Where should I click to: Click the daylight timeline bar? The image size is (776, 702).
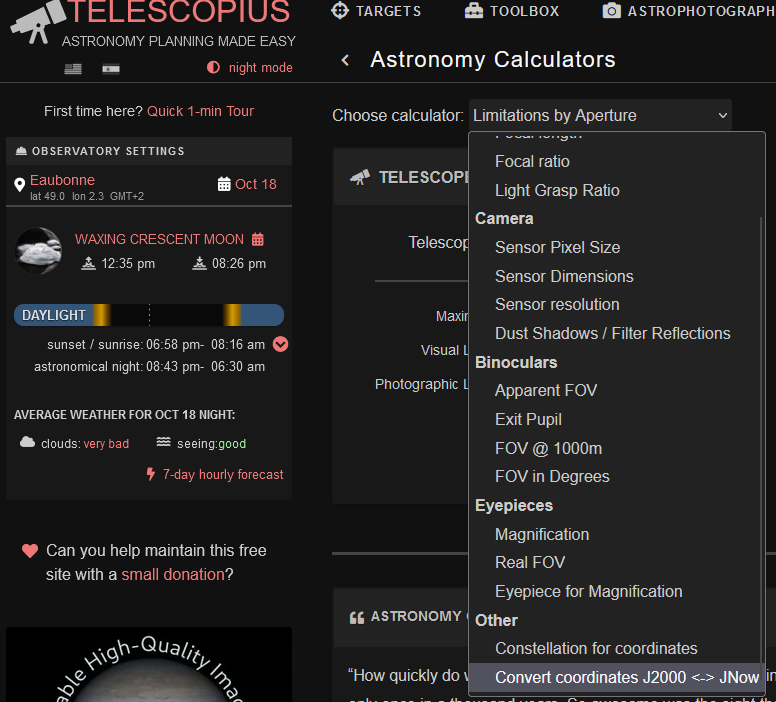(x=149, y=315)
